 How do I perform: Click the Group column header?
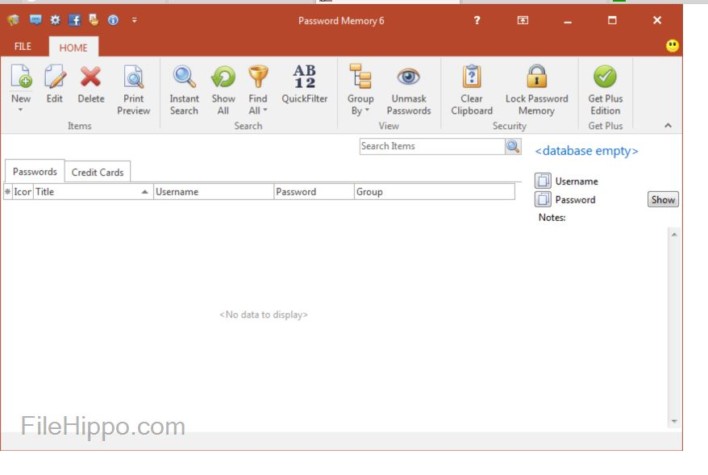tap(434, 192)
